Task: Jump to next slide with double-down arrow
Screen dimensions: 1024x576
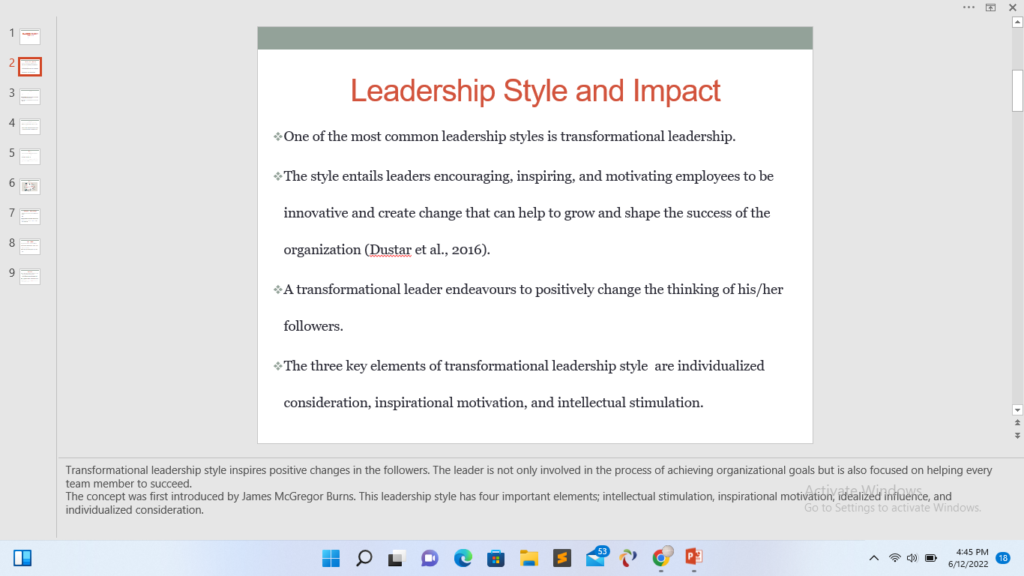Action: (x=1017, y=436)
